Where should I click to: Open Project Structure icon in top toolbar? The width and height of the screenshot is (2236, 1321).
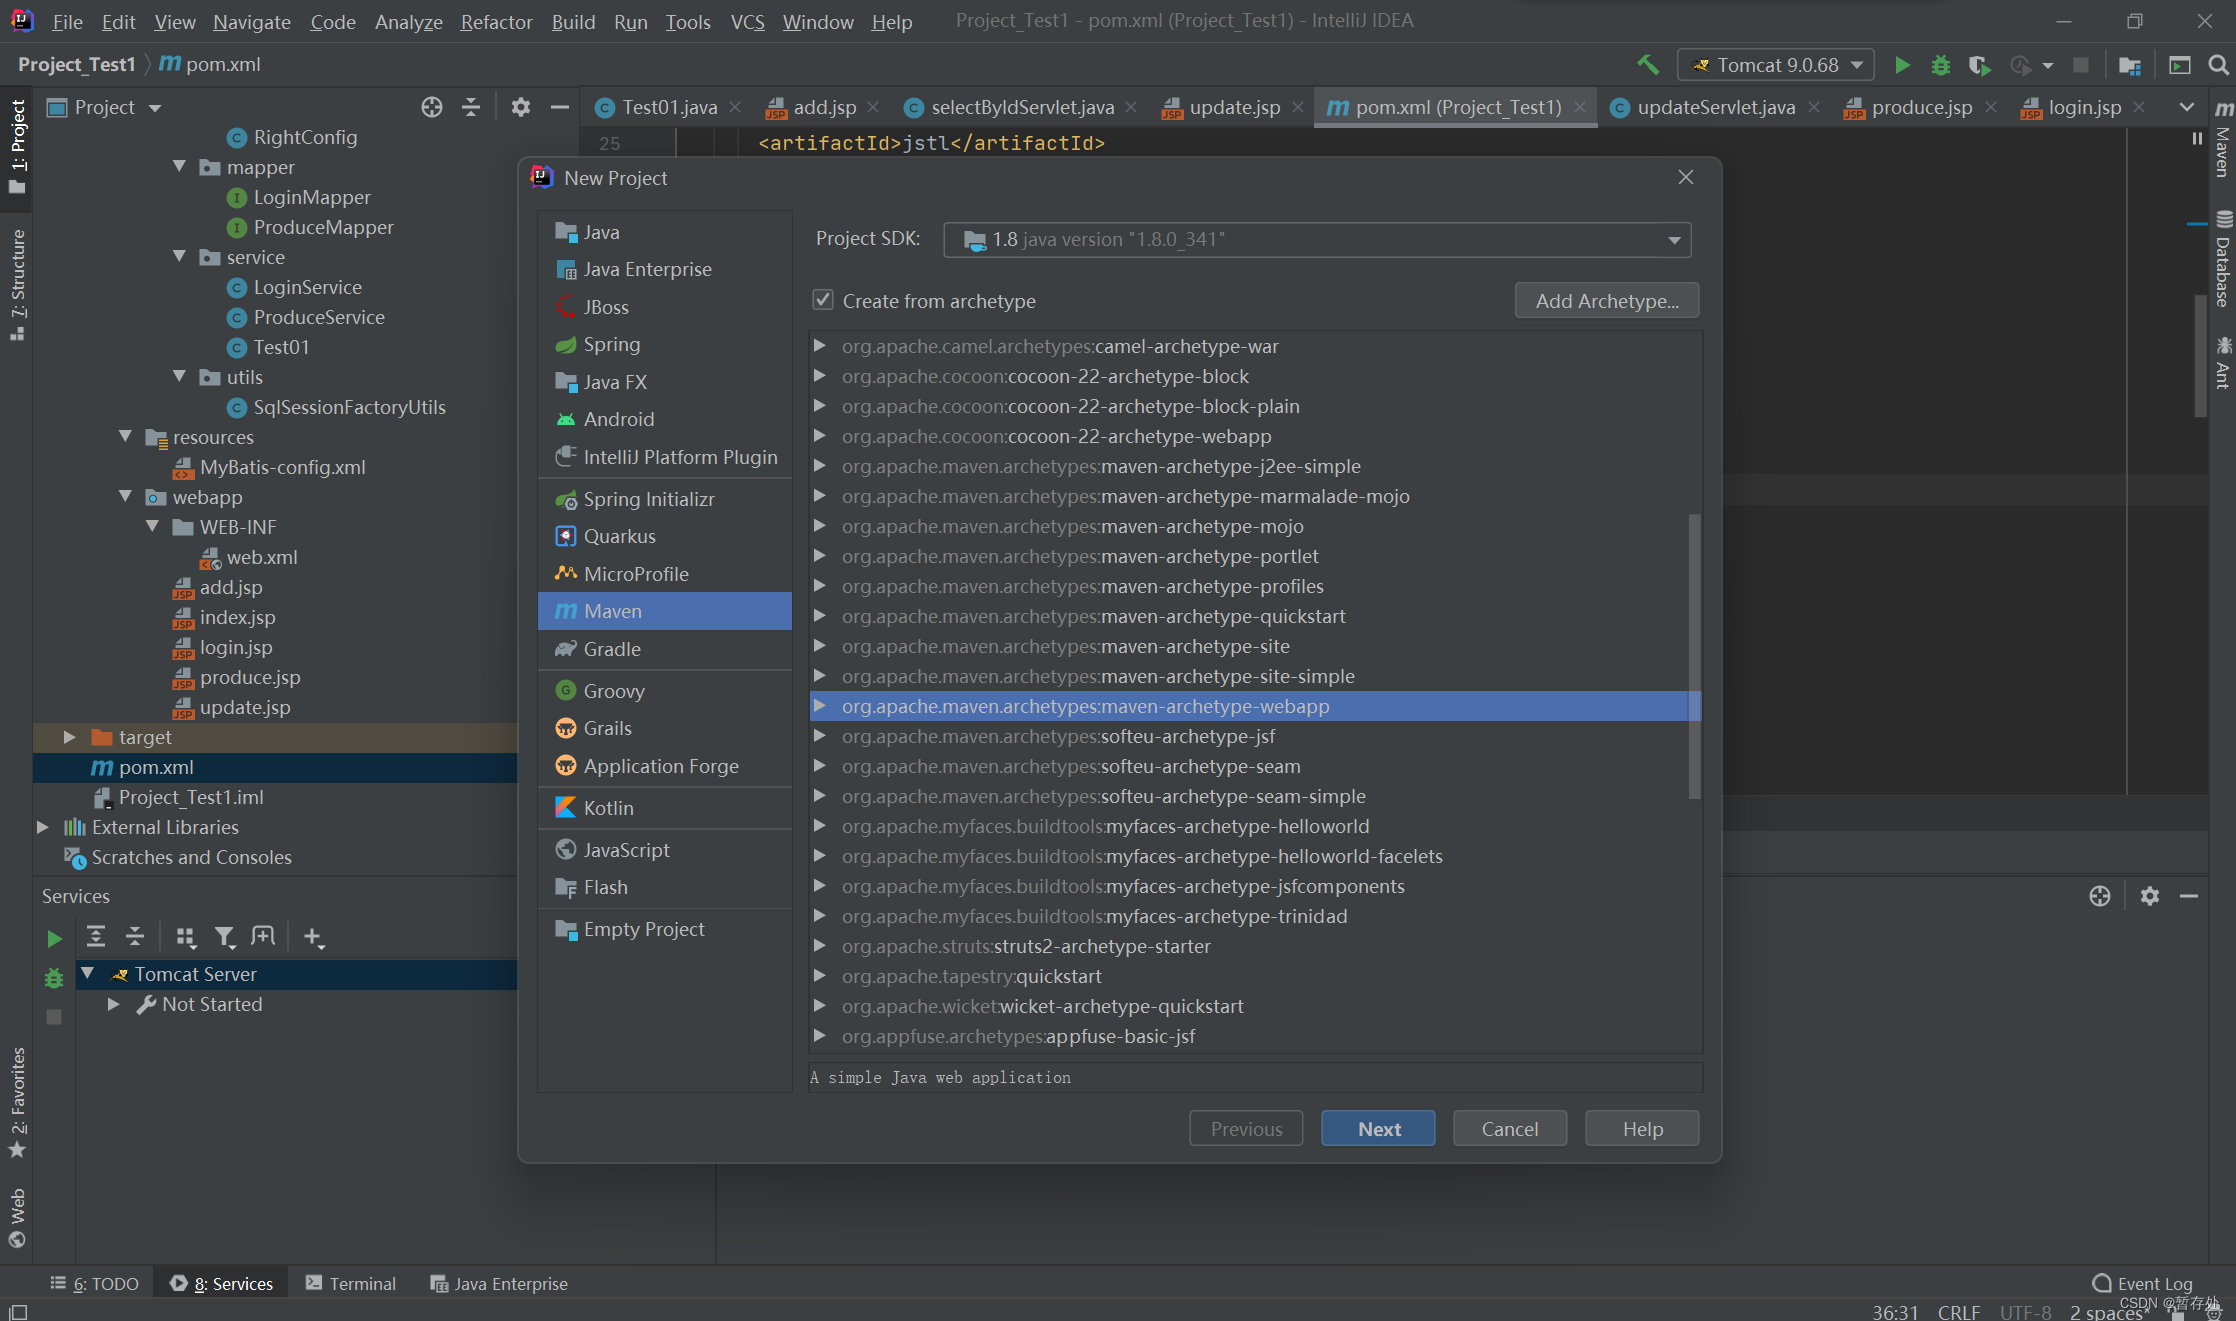pyautogui.click(x=2130, y=65)
